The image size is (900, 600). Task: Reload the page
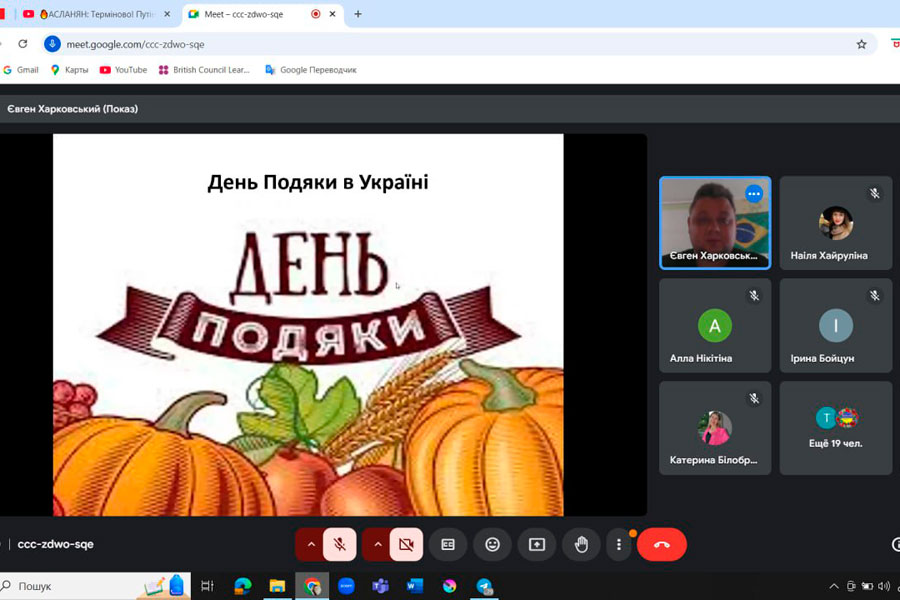pyautogui.click(x=23, y=44)
